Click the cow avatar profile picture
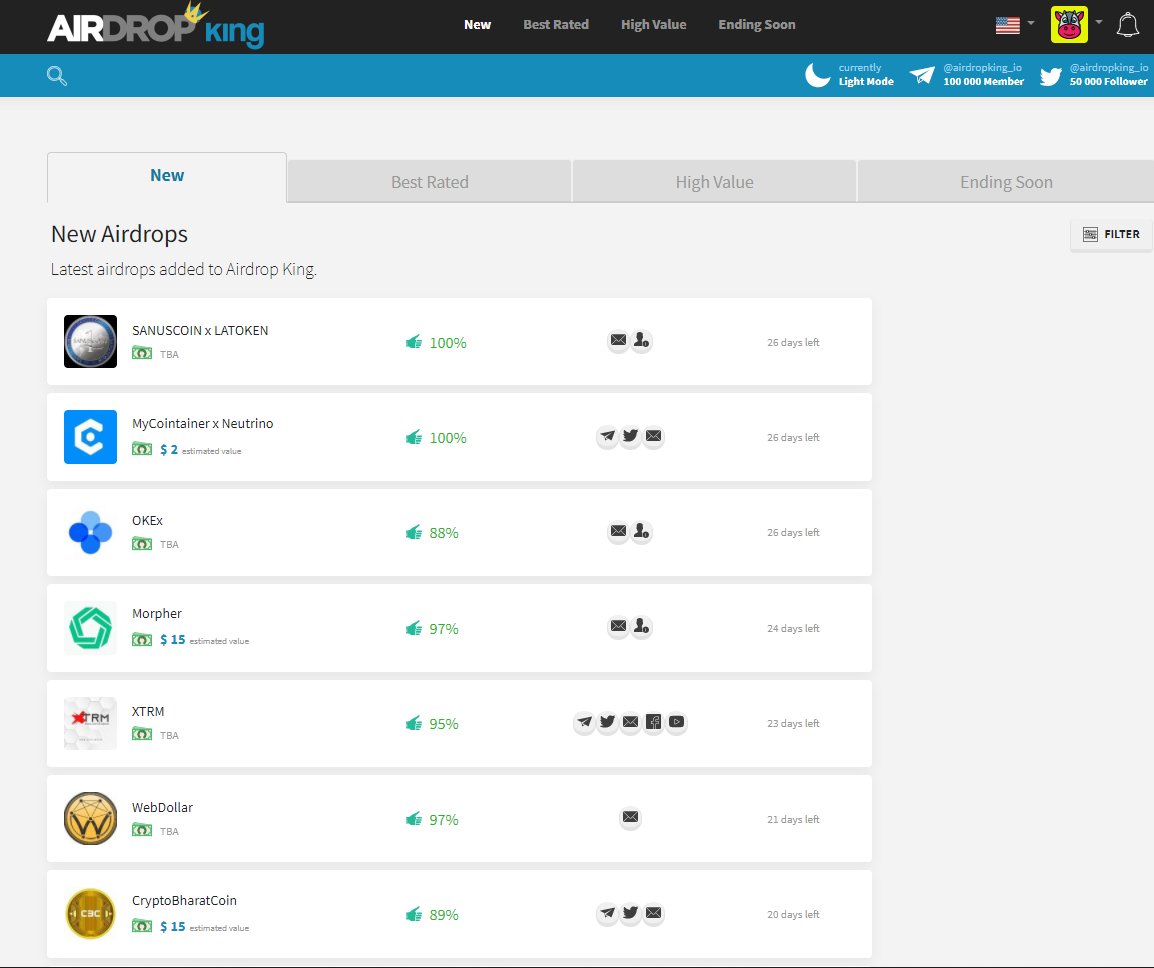 click(x=1069, y=24)
